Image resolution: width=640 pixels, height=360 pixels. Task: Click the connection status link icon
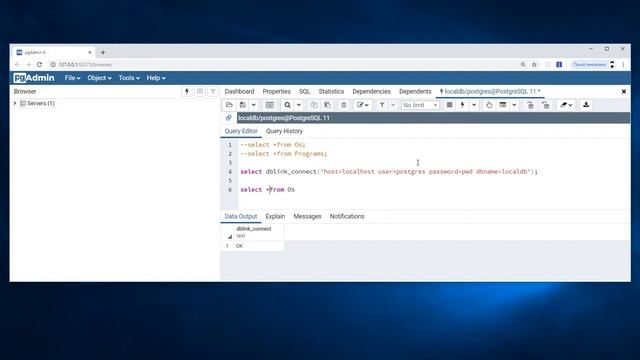(x=229, y=118)
